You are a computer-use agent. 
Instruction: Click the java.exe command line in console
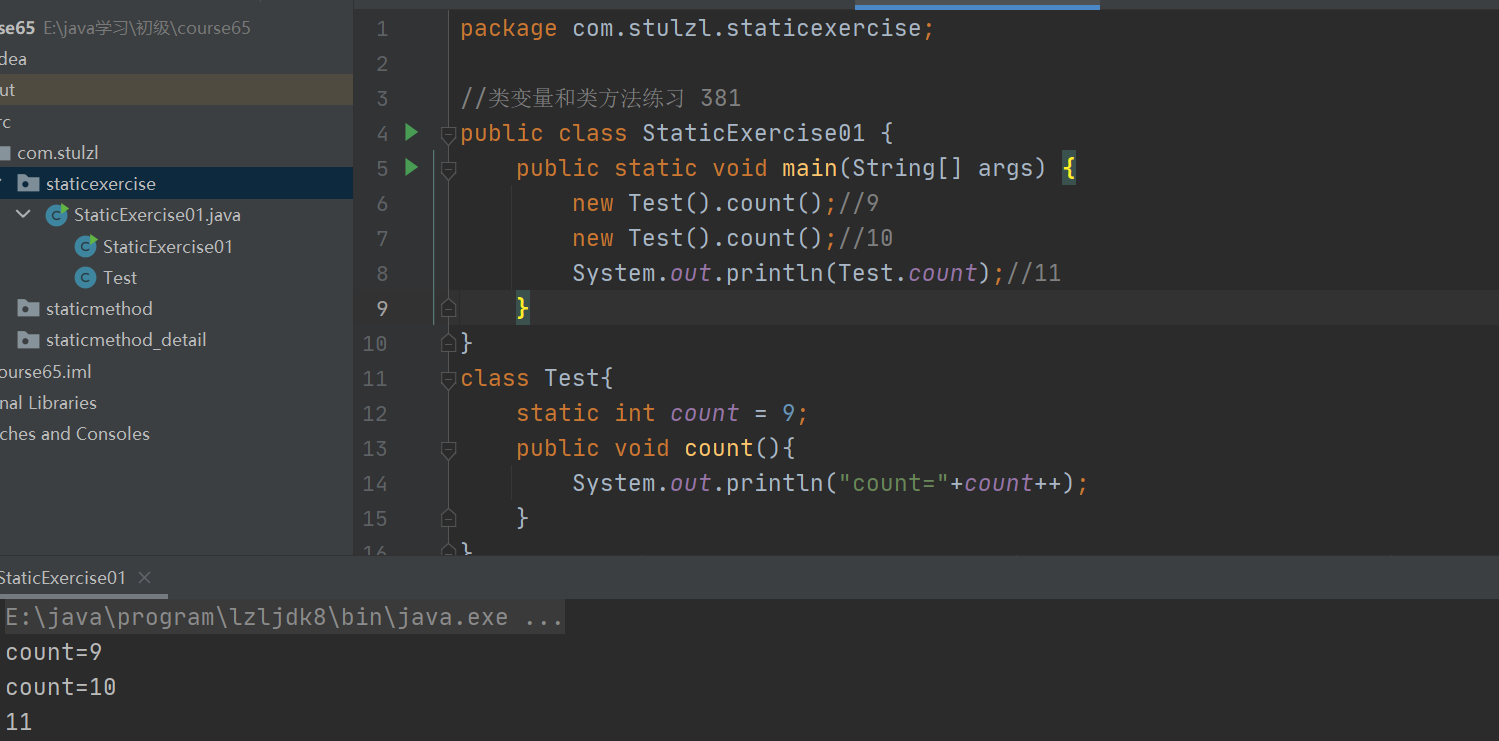pyautogui.click(x=284, y=617)
